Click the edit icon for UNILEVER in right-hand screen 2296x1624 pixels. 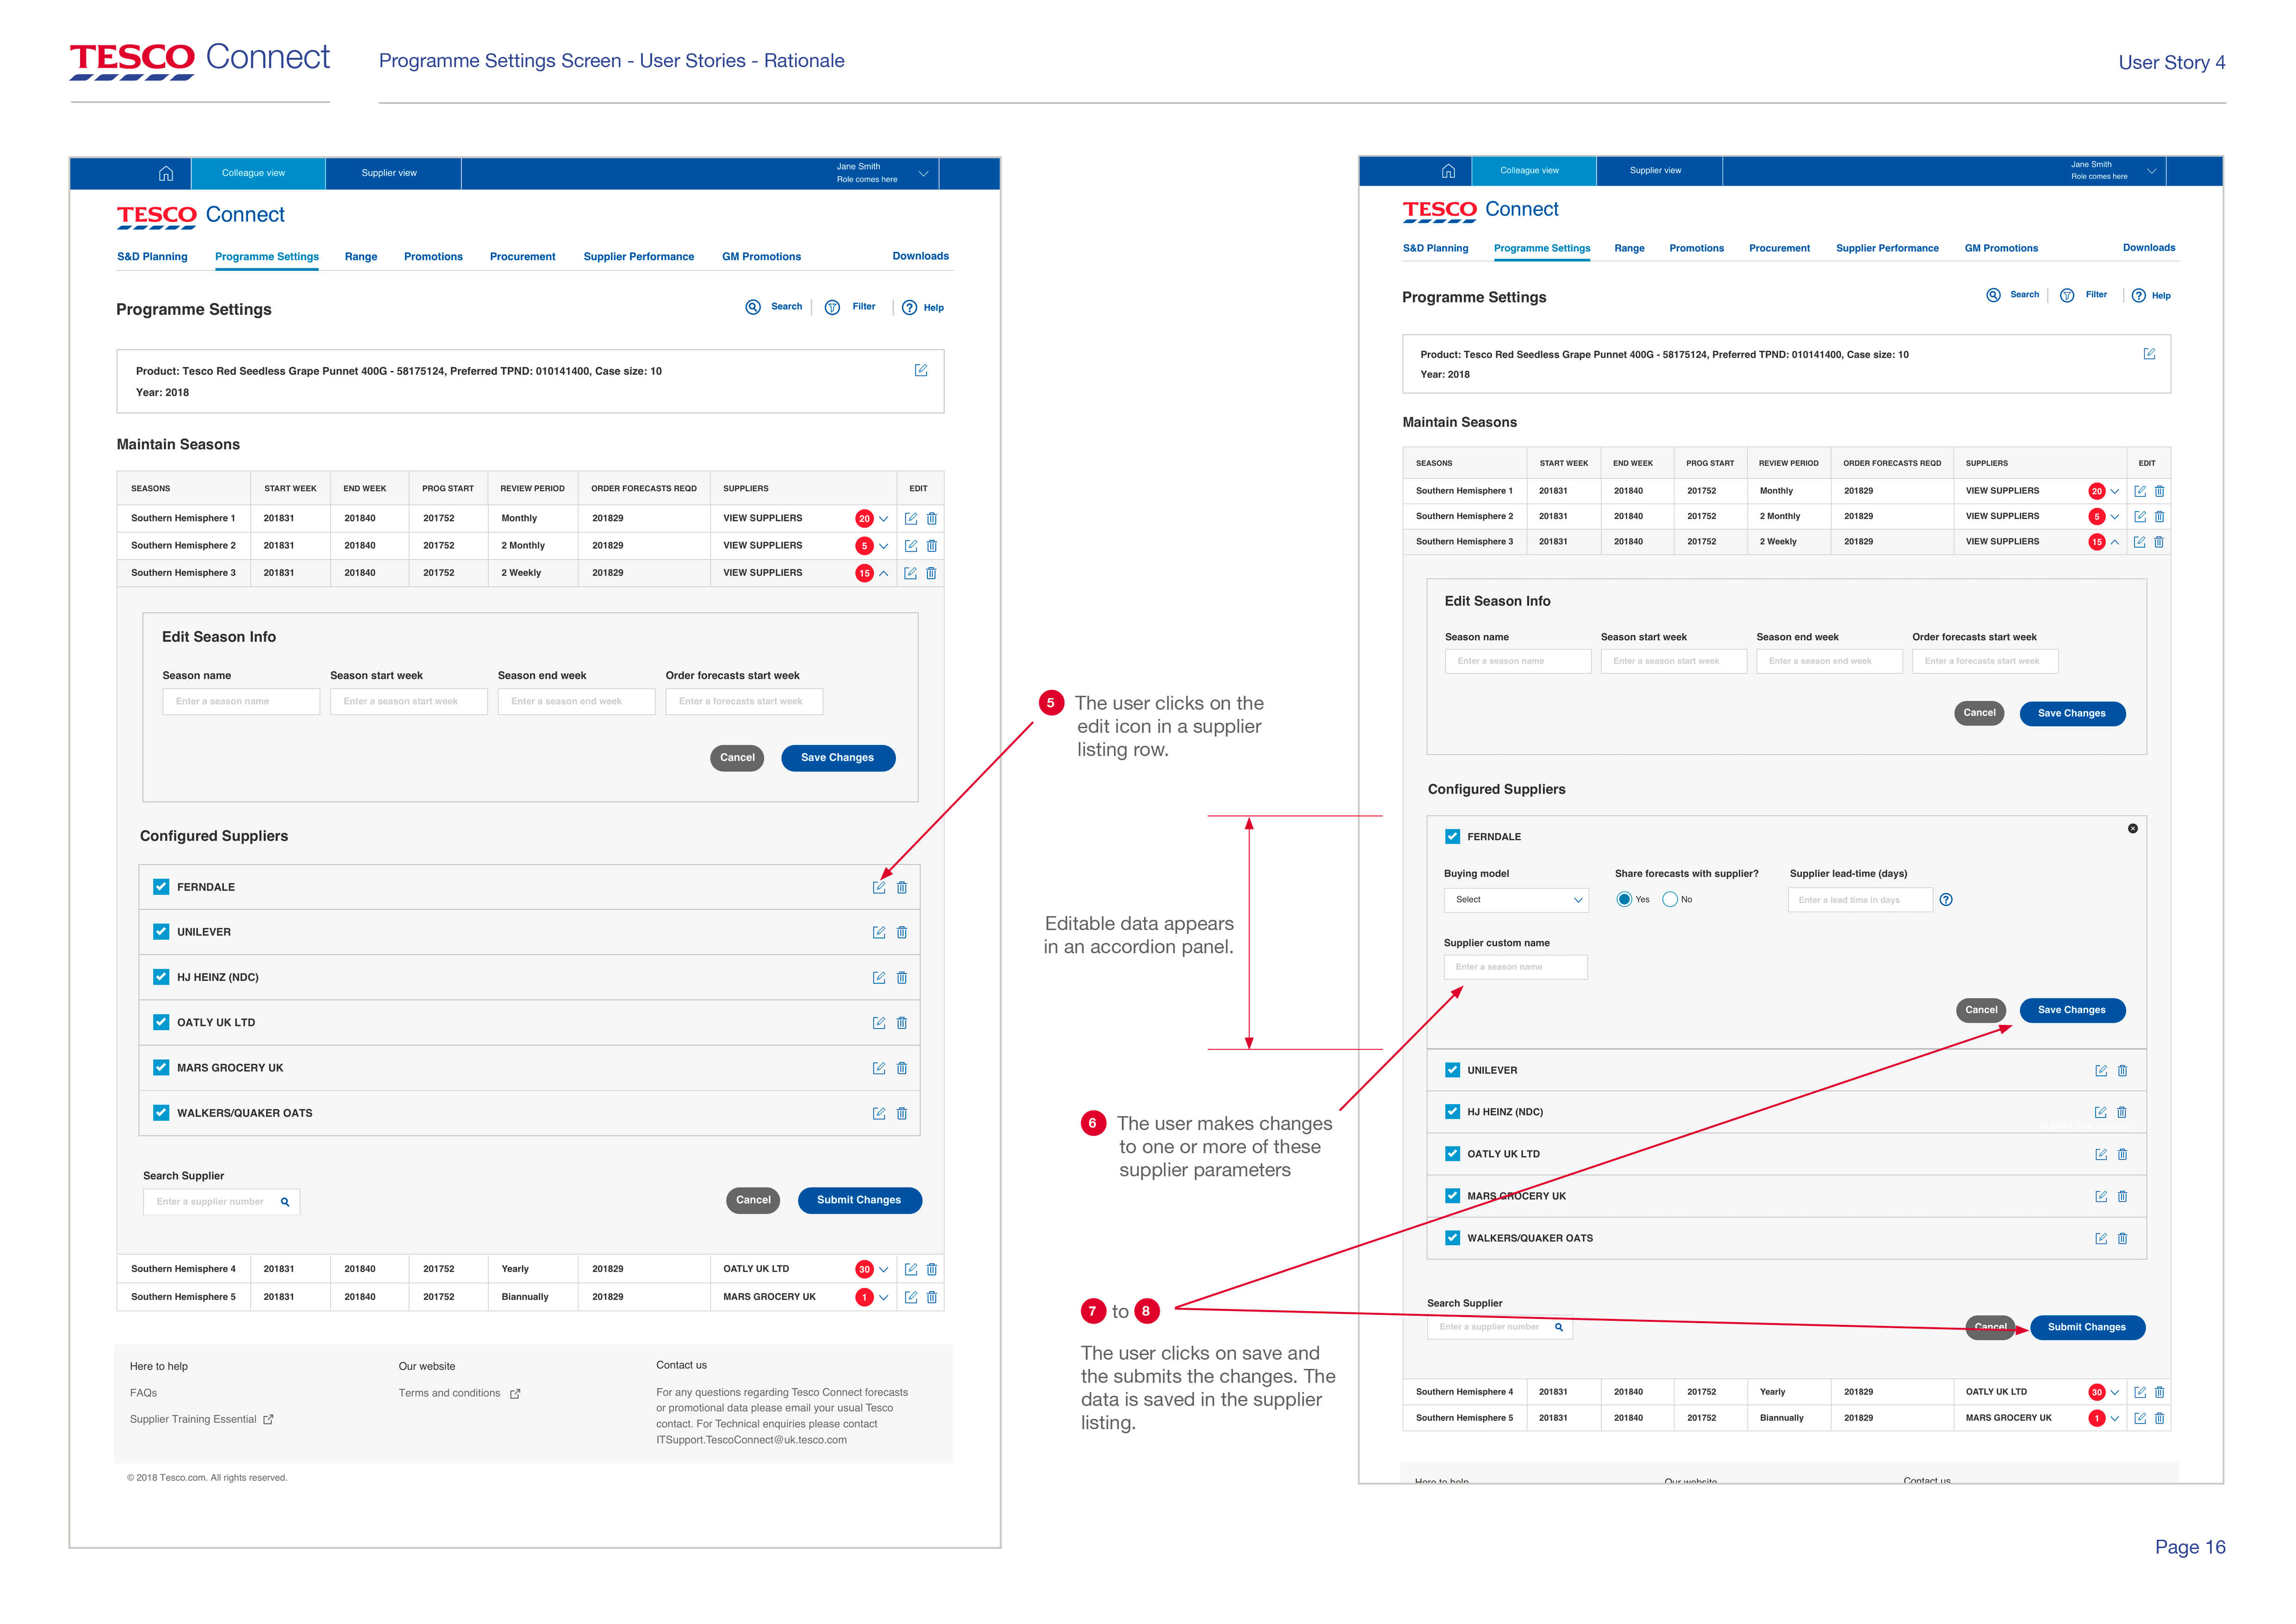(2100, 1070)
